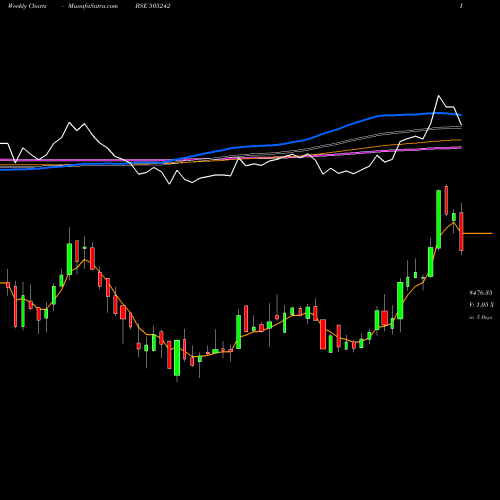The width and height of the screenshot is (500, 500).
Task: Click the final red candle at the chart's right end
Action: coord(461,231)
